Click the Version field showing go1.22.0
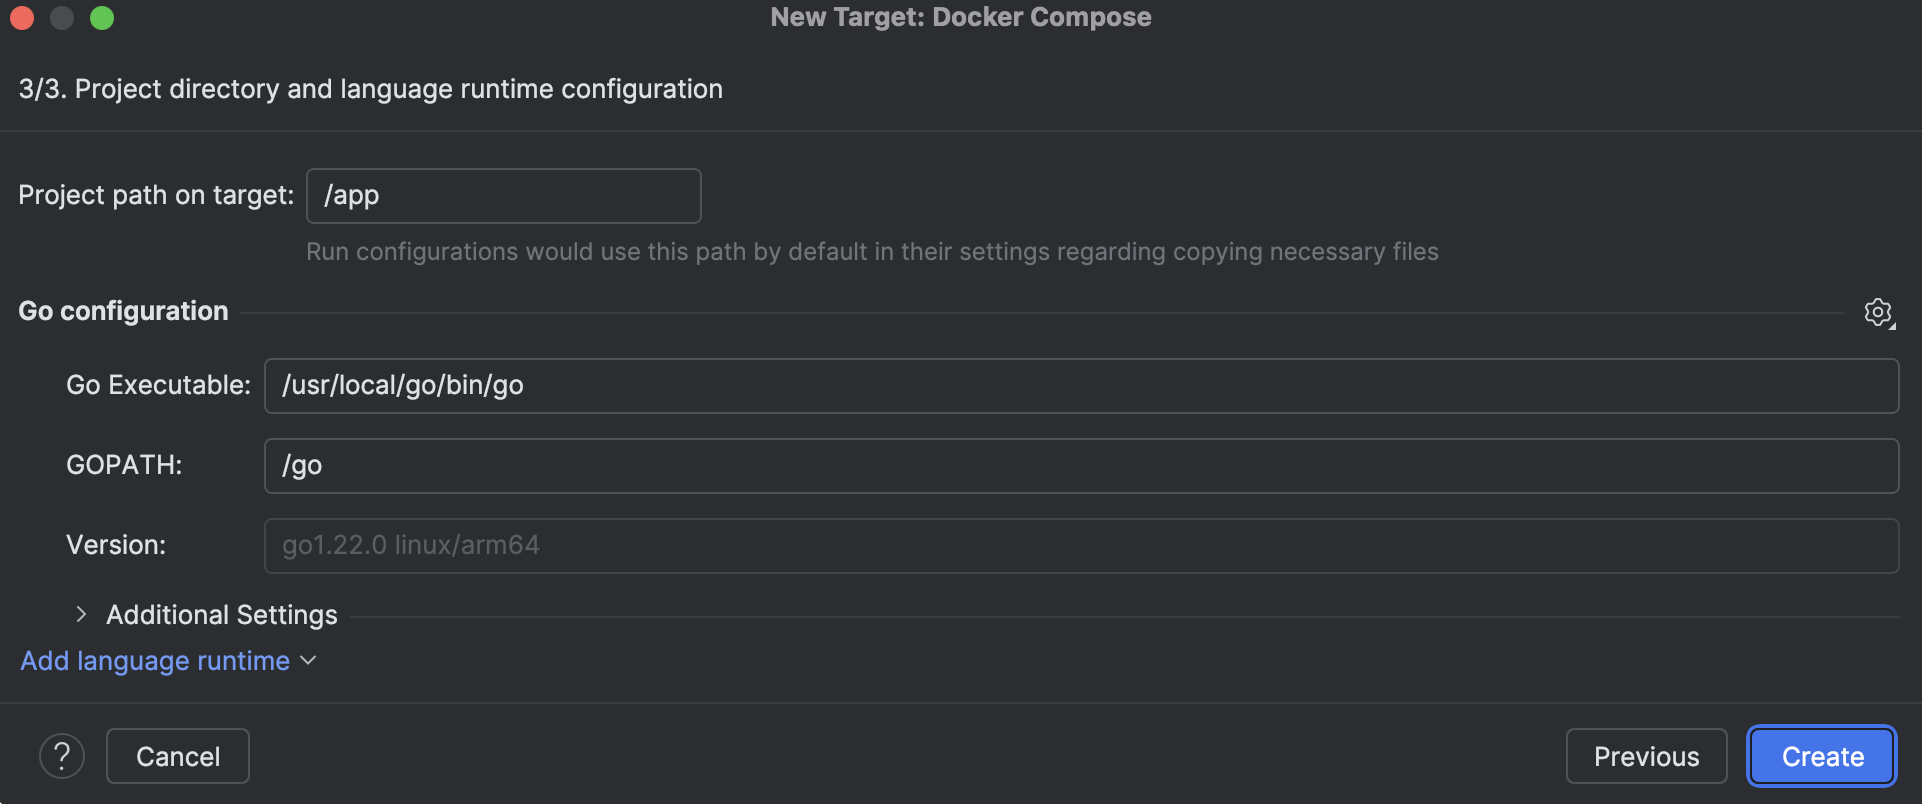Image resolution: width=1922 pixels, height=804 pixels. (1080, 546)
